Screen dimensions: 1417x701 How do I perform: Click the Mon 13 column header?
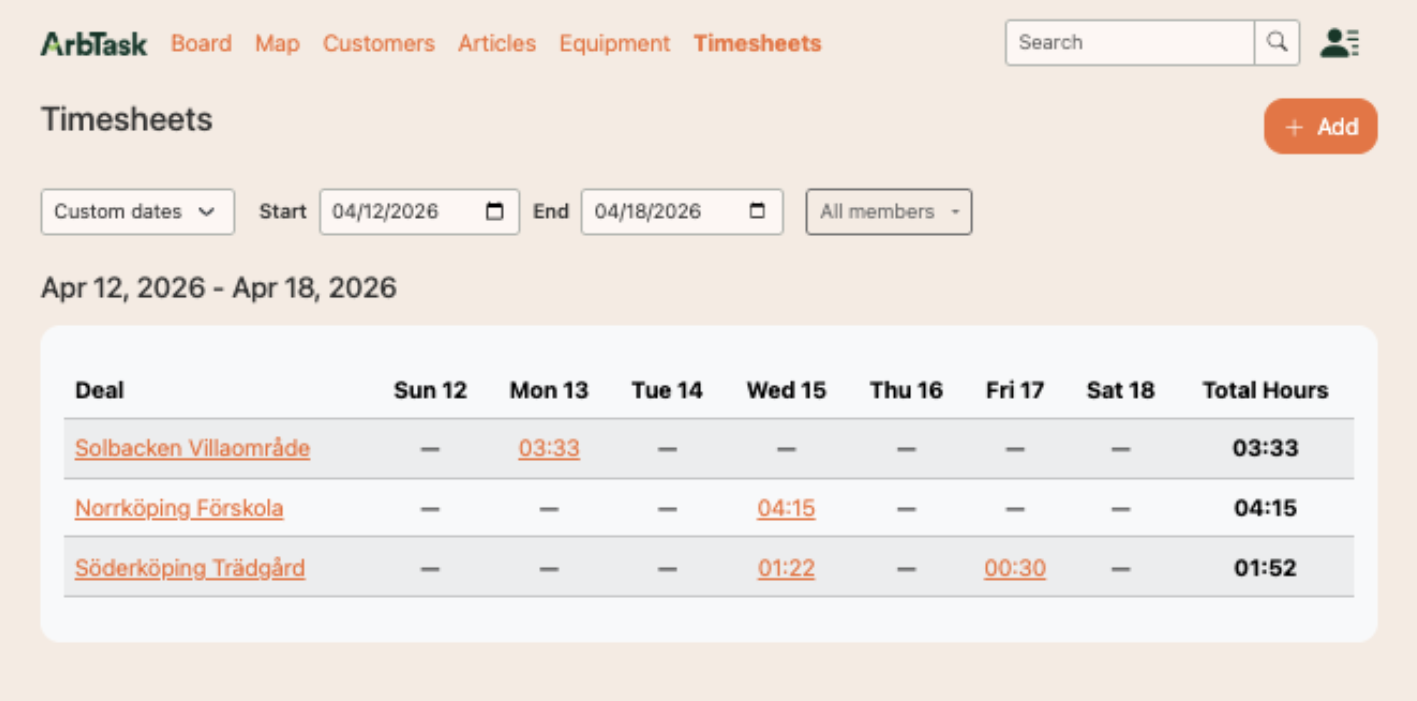click(x=549, y=390)
